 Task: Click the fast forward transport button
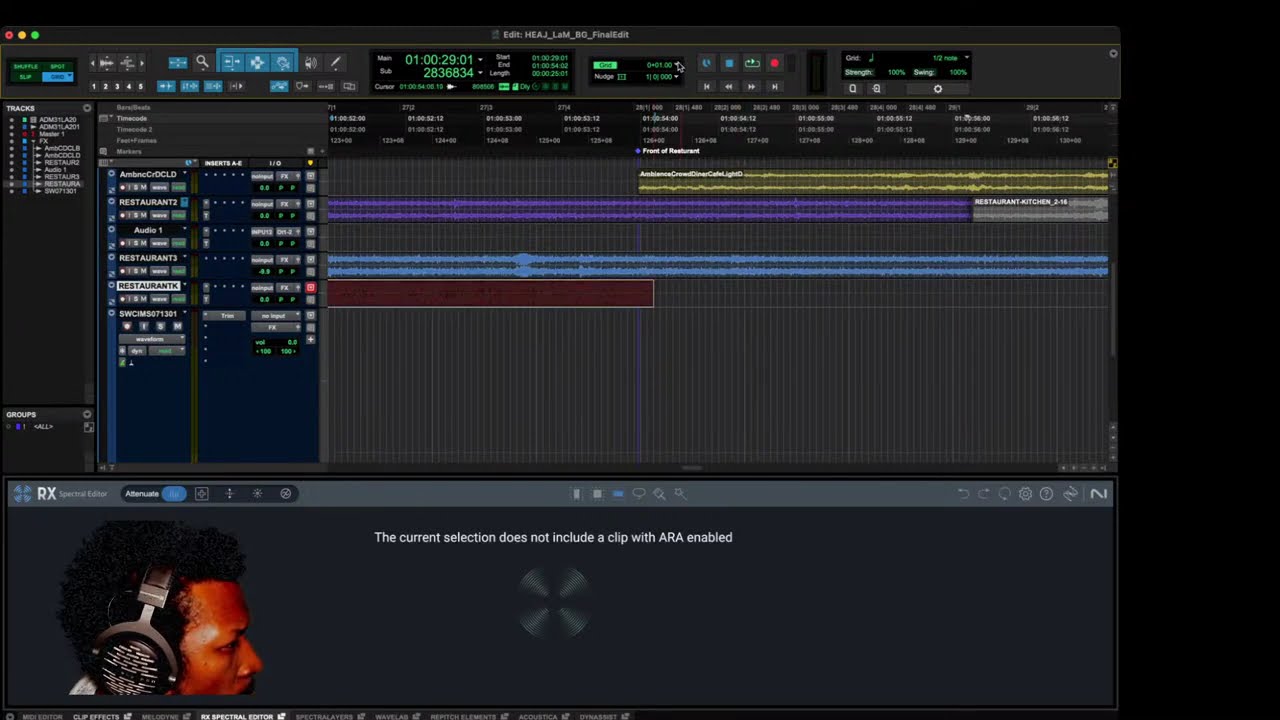pos(752,87)
